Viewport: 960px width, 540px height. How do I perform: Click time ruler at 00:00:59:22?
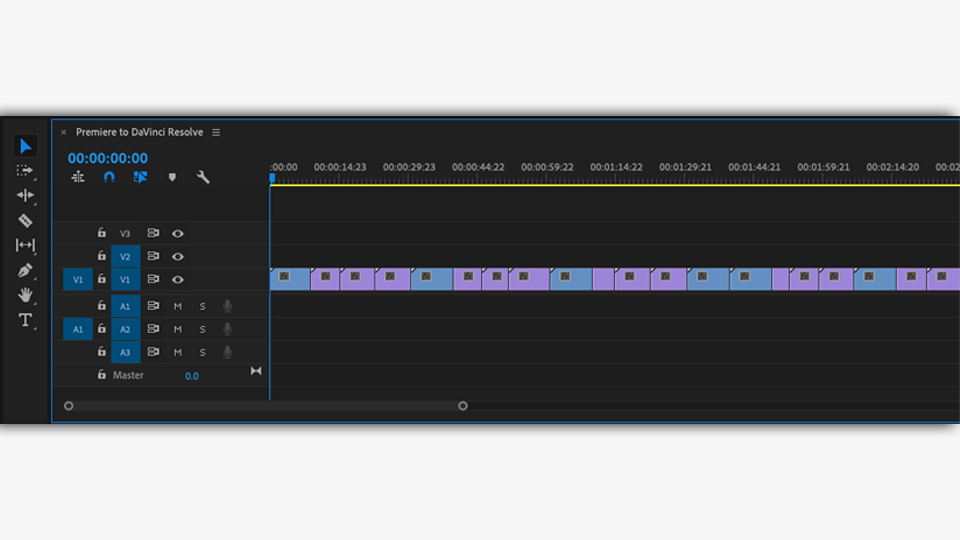pos(547,167)
